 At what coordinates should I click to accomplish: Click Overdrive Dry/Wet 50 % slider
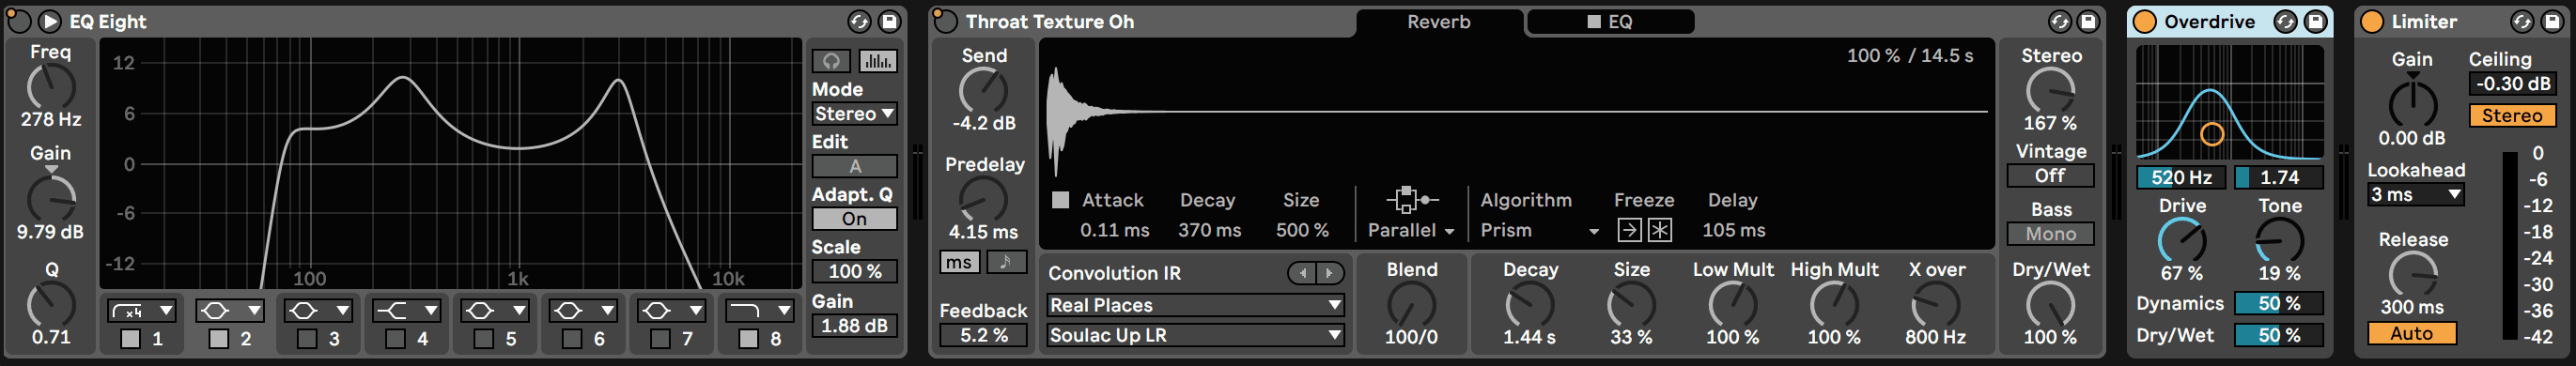click(x=2278, y=335)
